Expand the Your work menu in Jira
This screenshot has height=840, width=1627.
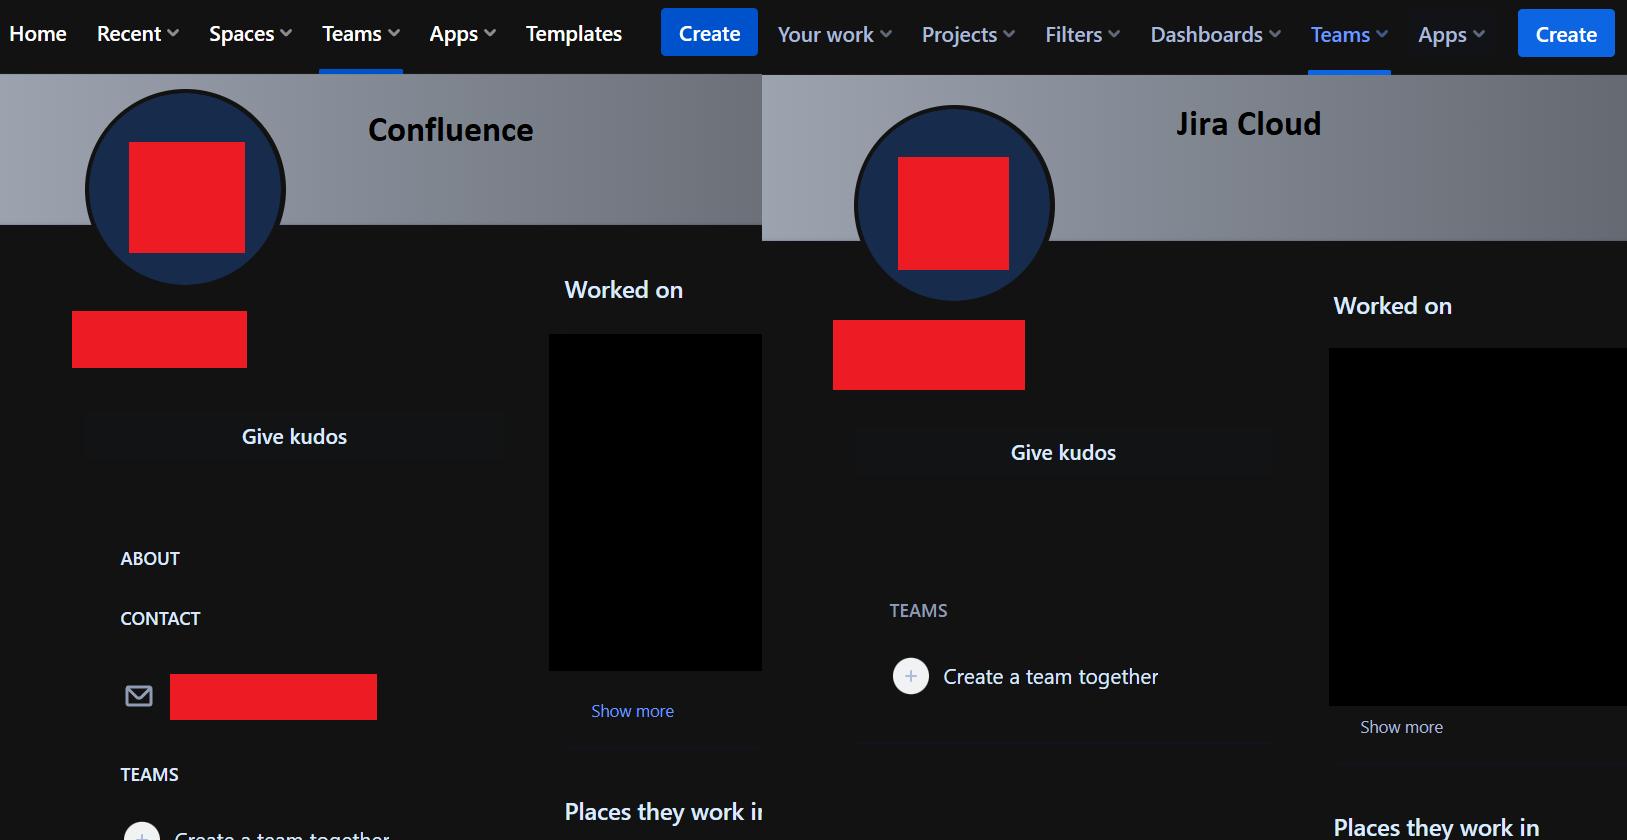[x=835, y=35]
